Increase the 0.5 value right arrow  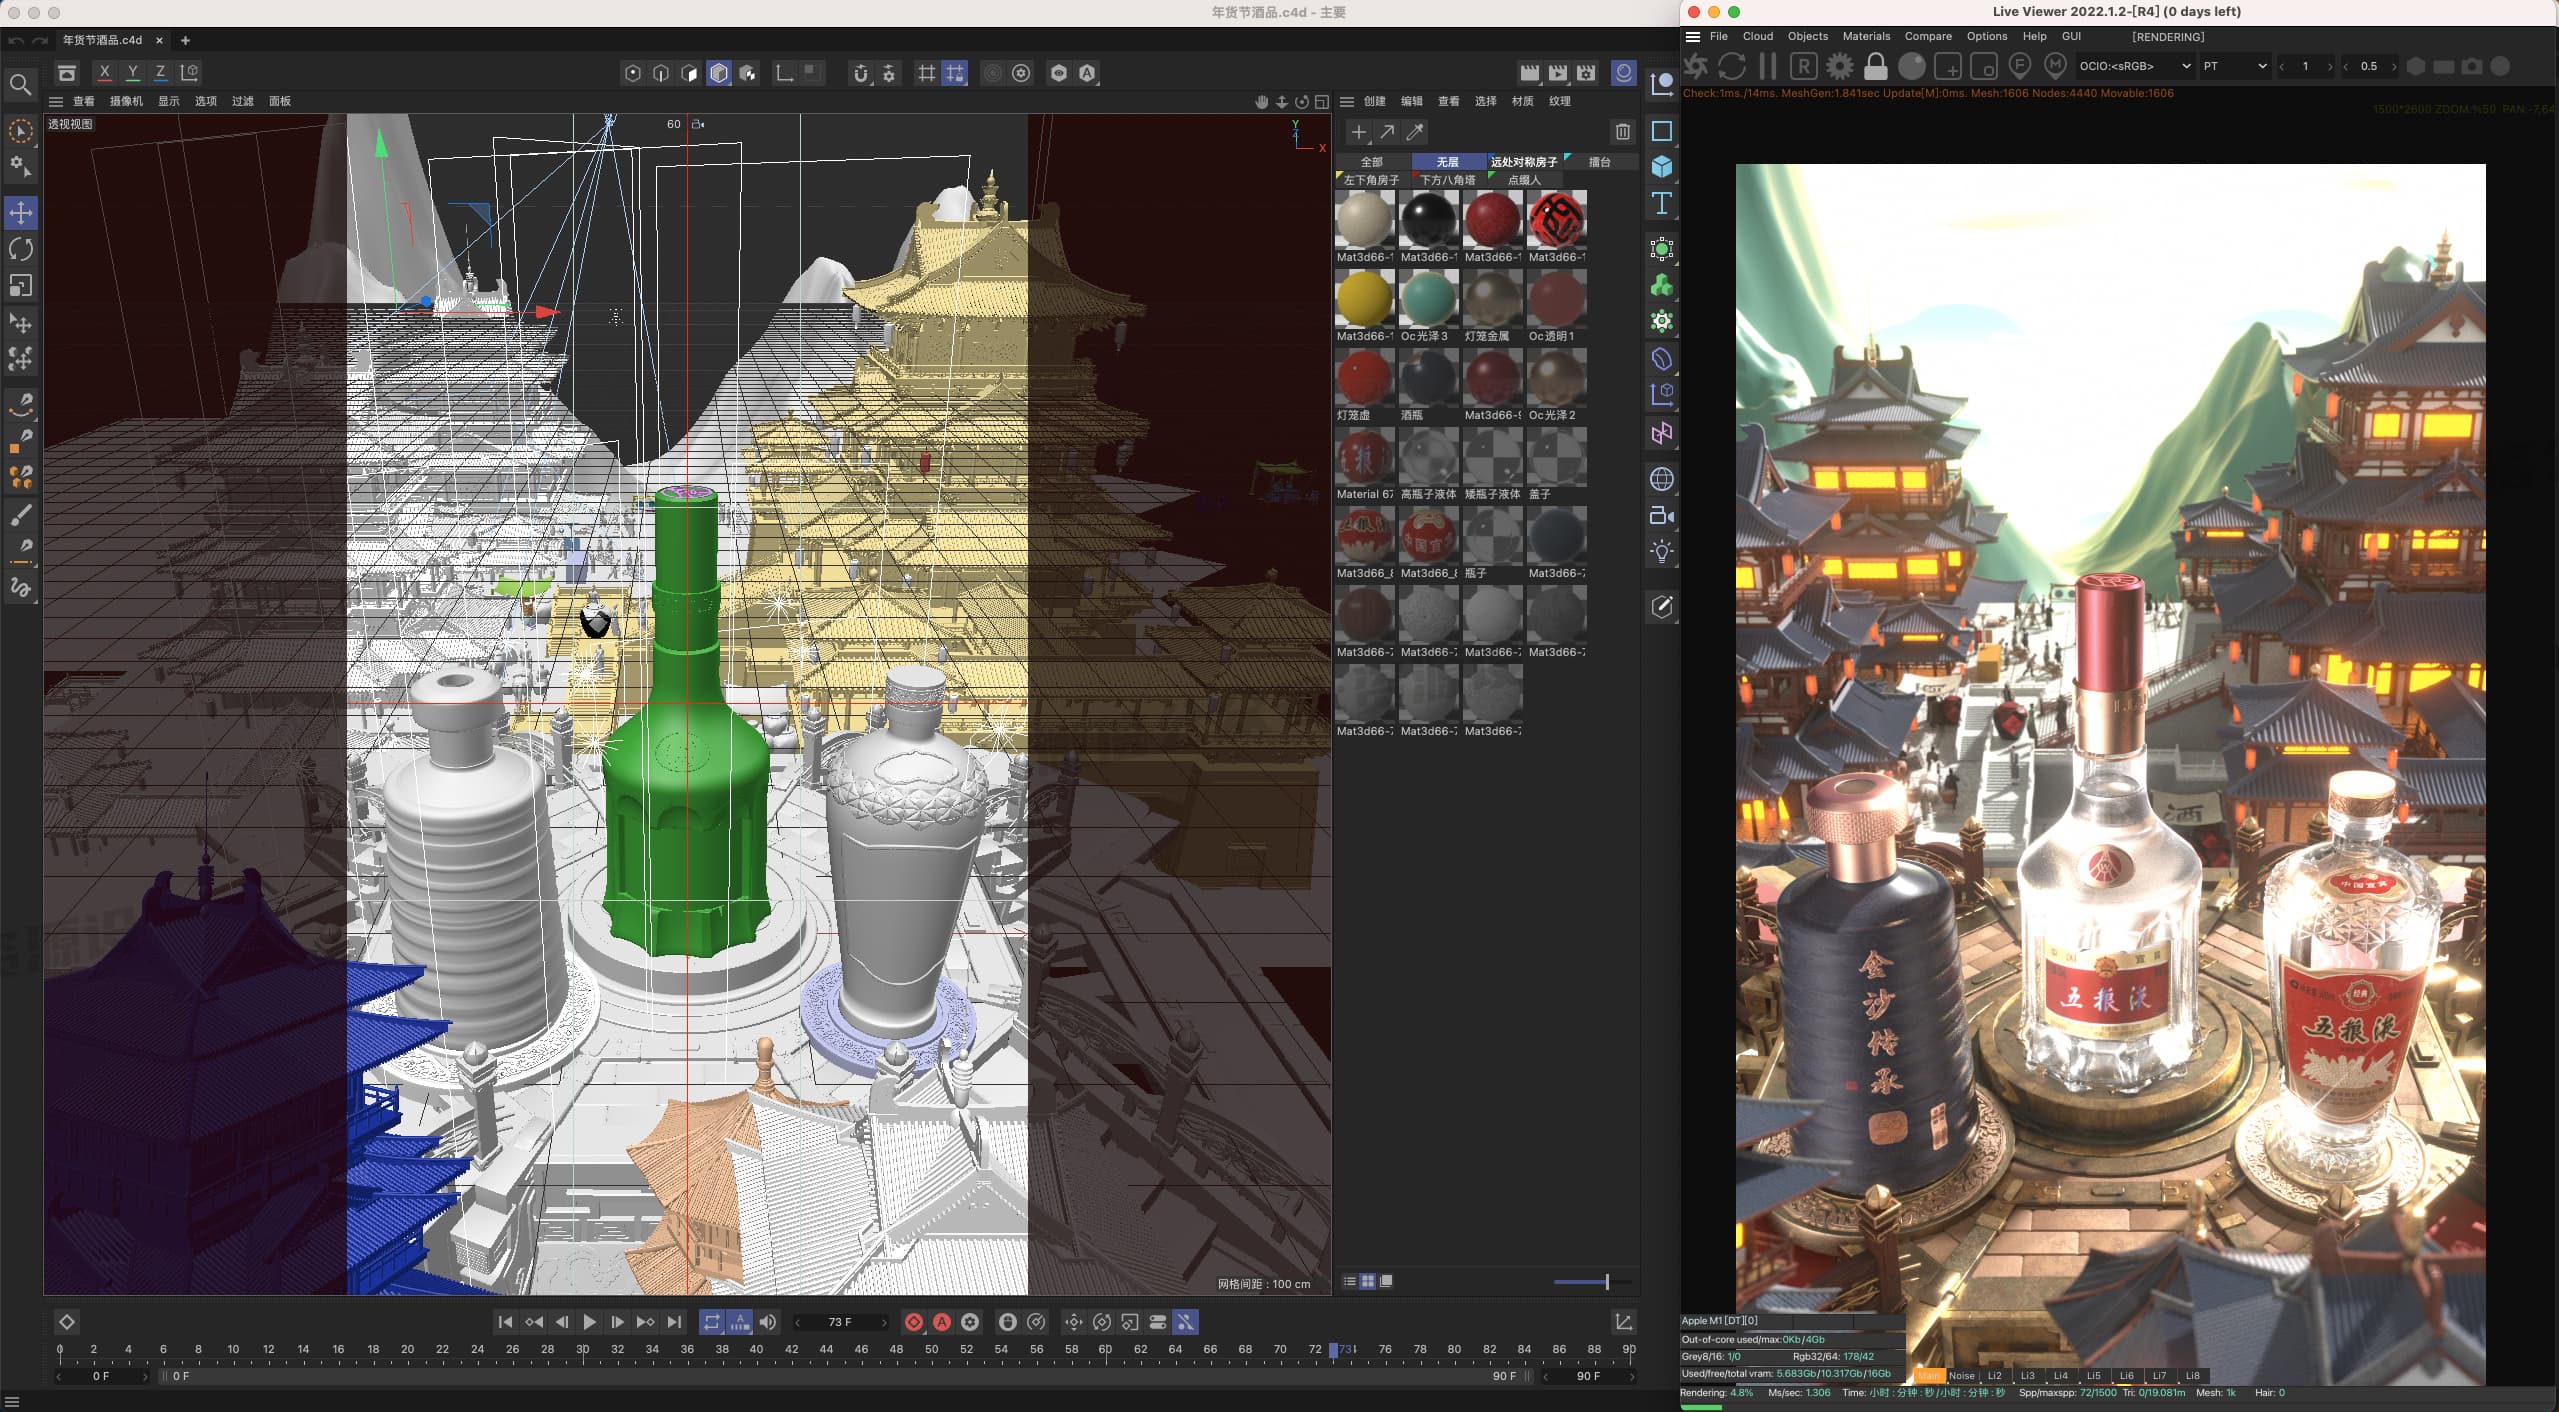(2394, 67)
